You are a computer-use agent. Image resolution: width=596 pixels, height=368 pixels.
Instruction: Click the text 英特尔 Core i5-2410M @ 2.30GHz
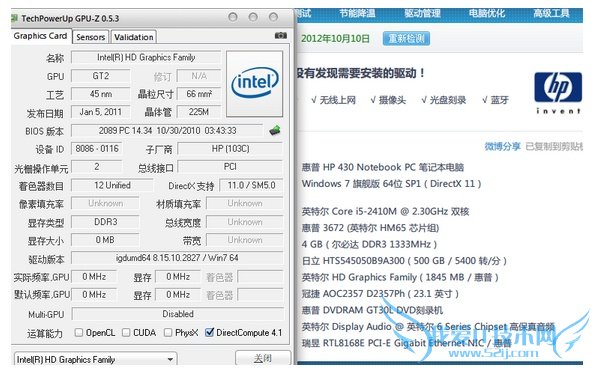[x=385, y=211]
